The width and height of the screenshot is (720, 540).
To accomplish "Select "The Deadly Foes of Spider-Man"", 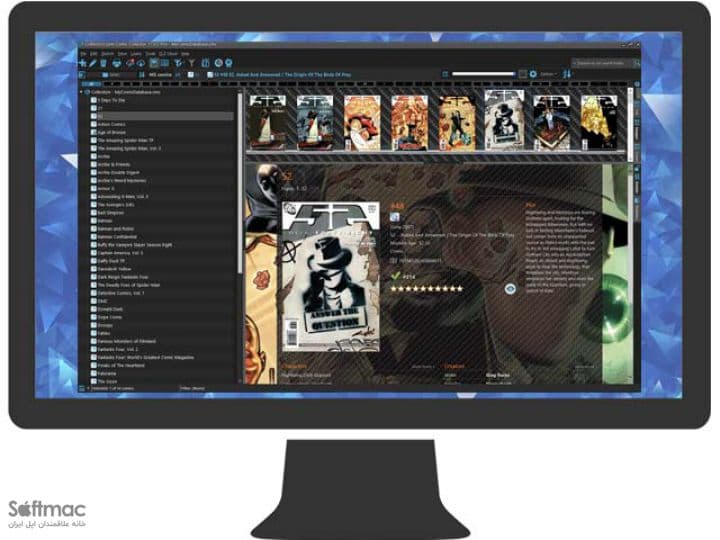I will click(x=129, y=285).
